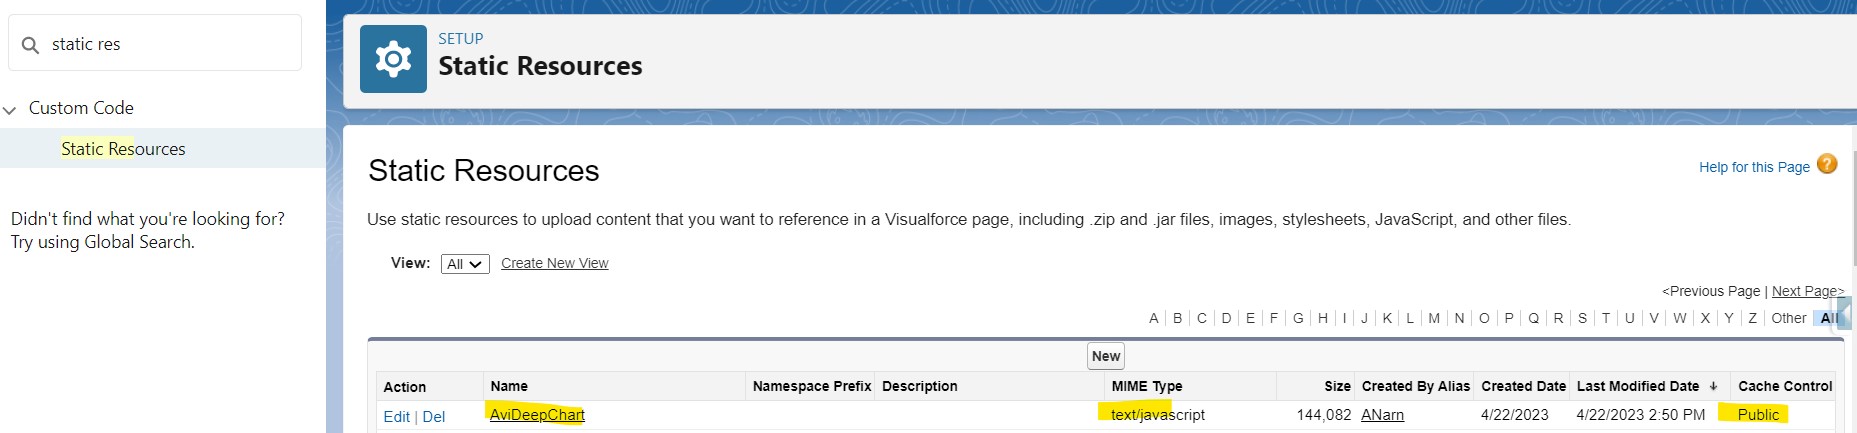1857x433 pixels.
Task: Filter list by letter D
Action: (1226, 318)
